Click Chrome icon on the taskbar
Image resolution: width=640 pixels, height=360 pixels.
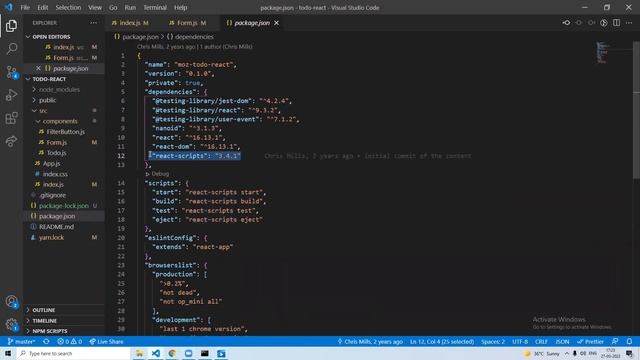tap(172, 353)
